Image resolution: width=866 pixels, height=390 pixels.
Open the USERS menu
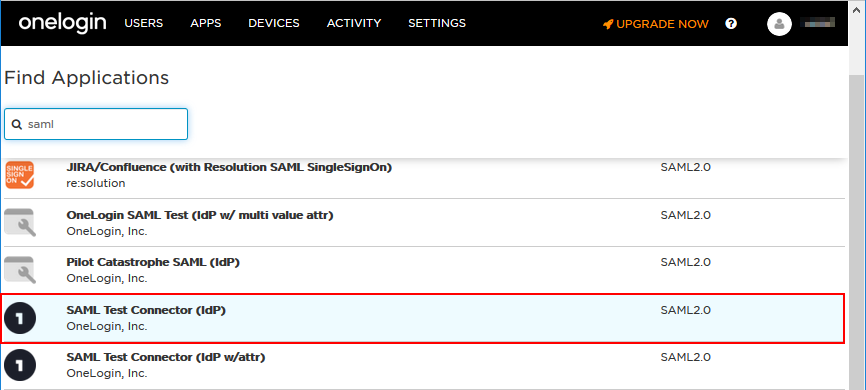pos(144,23)
